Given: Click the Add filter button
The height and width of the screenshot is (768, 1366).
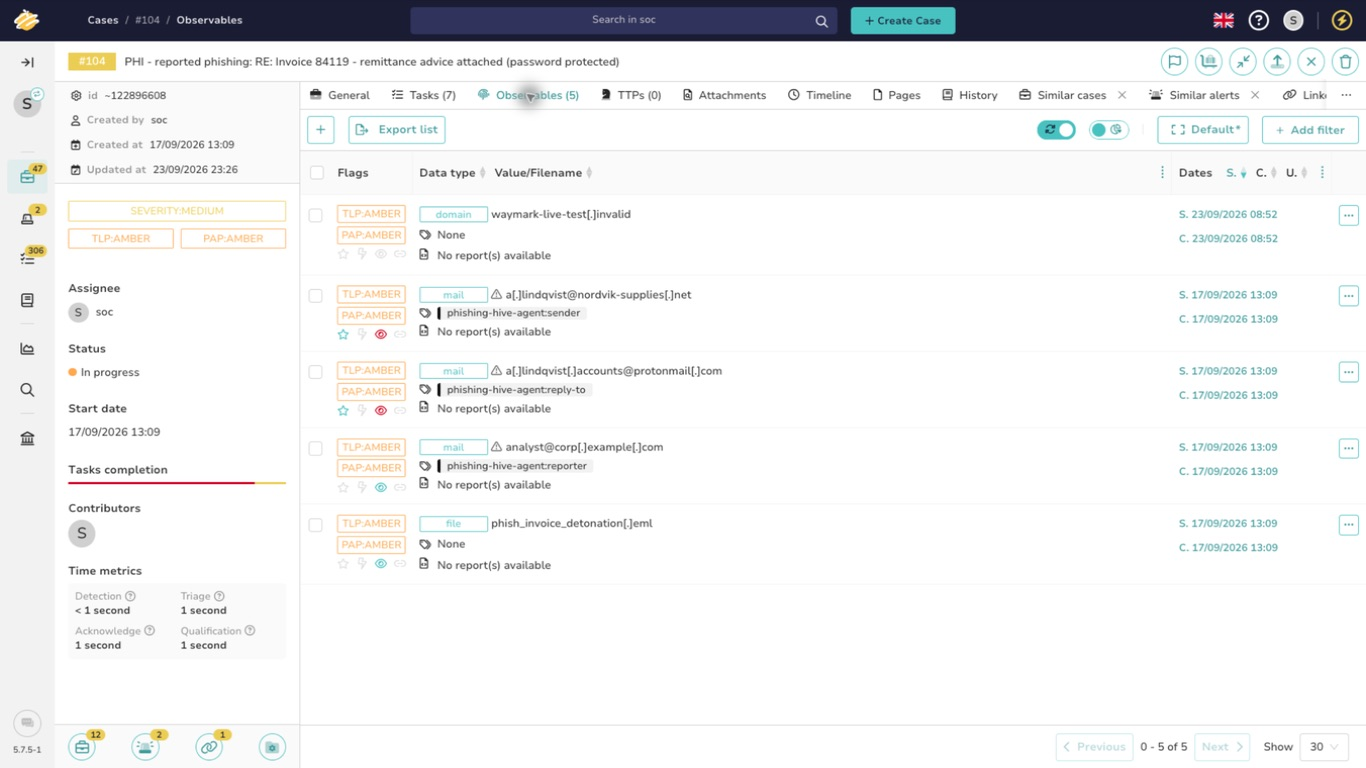Looking at the screenshot, I should click(x=1310, y=129).
